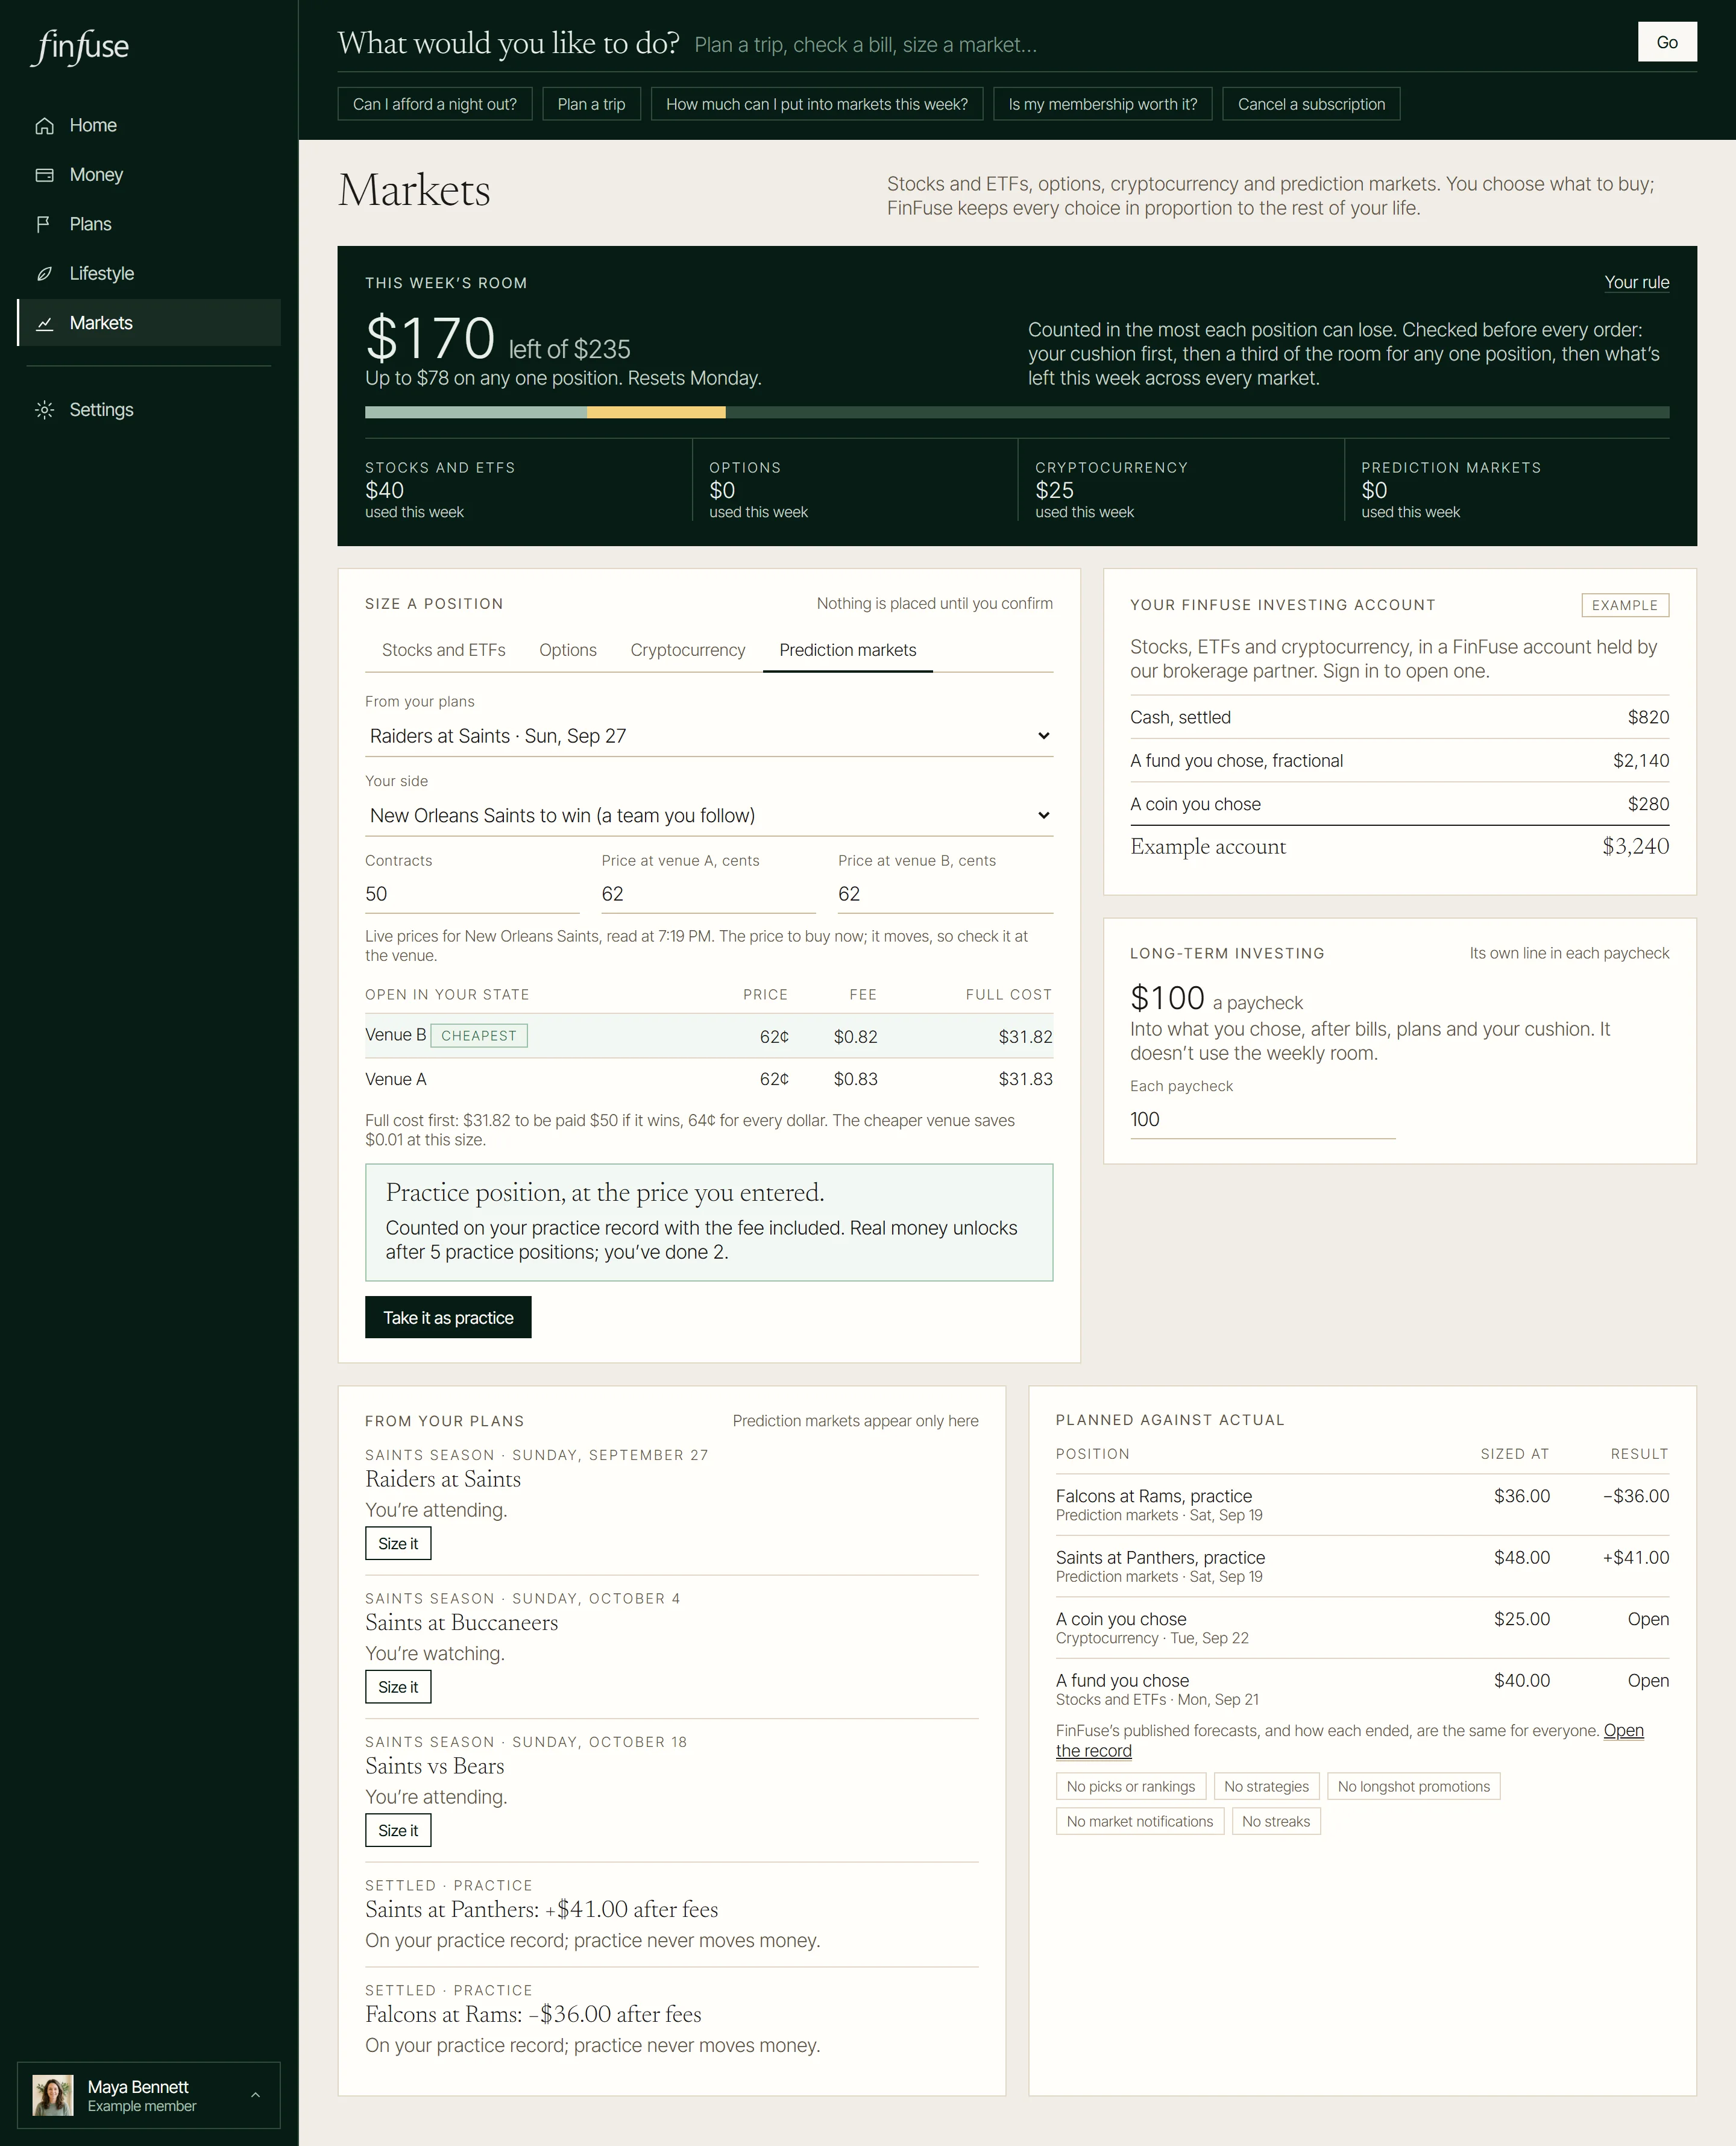Click the Home house icon
1736x2146 pixels.
pos(44,126)
